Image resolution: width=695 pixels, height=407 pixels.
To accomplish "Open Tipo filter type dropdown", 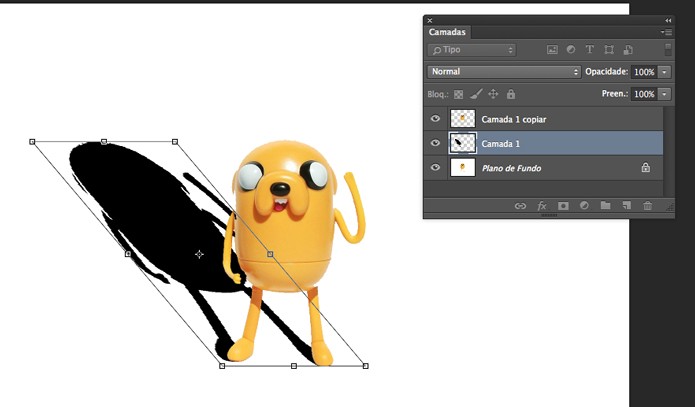I will pyautogui.click(x=472, y=50).
